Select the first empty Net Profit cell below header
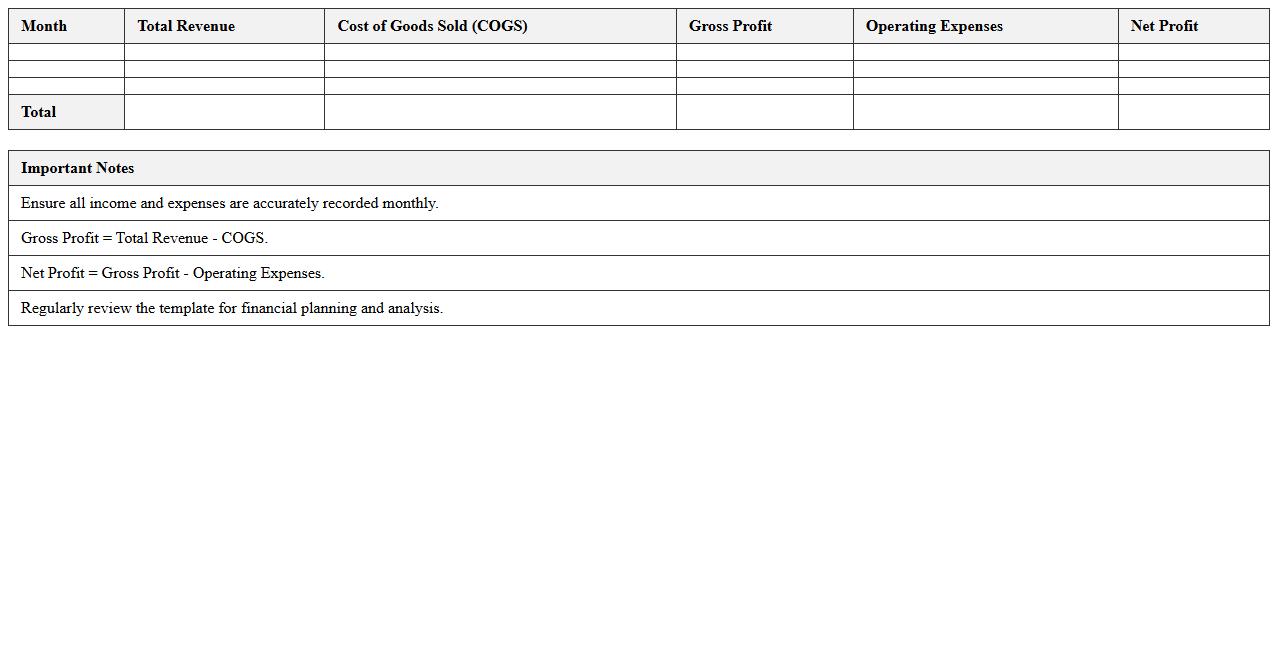The image size is (1278, 650). pos(1193,52)
